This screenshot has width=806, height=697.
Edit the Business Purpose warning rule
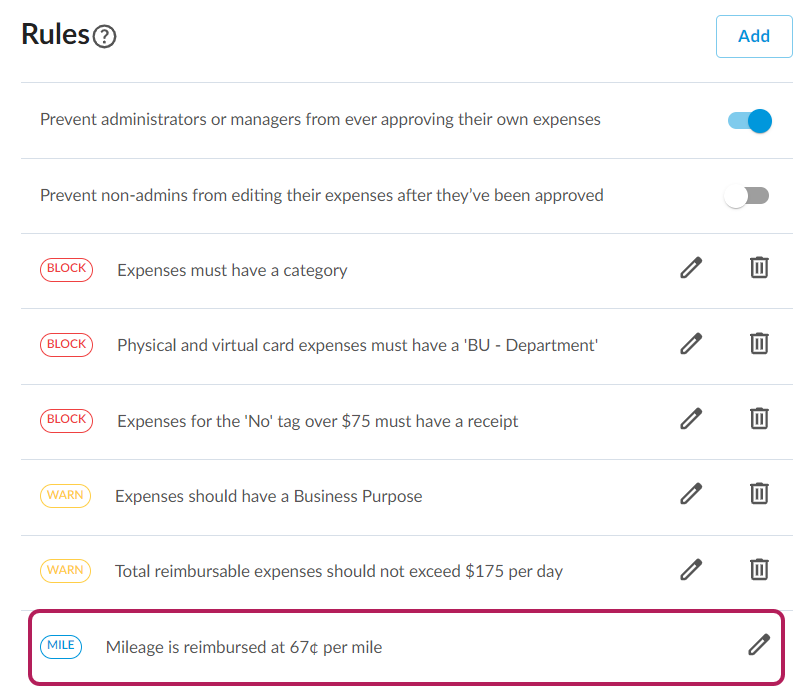[x=691, y=493]
